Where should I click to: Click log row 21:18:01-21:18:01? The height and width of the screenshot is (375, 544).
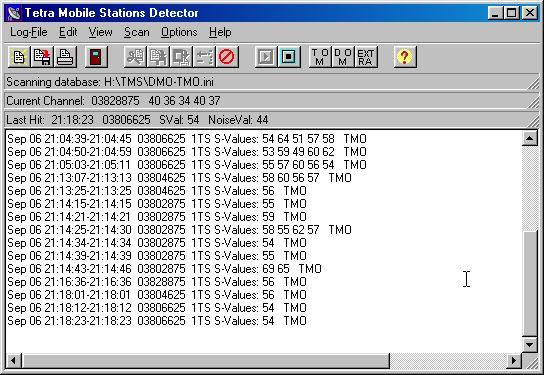pos(157,295)
